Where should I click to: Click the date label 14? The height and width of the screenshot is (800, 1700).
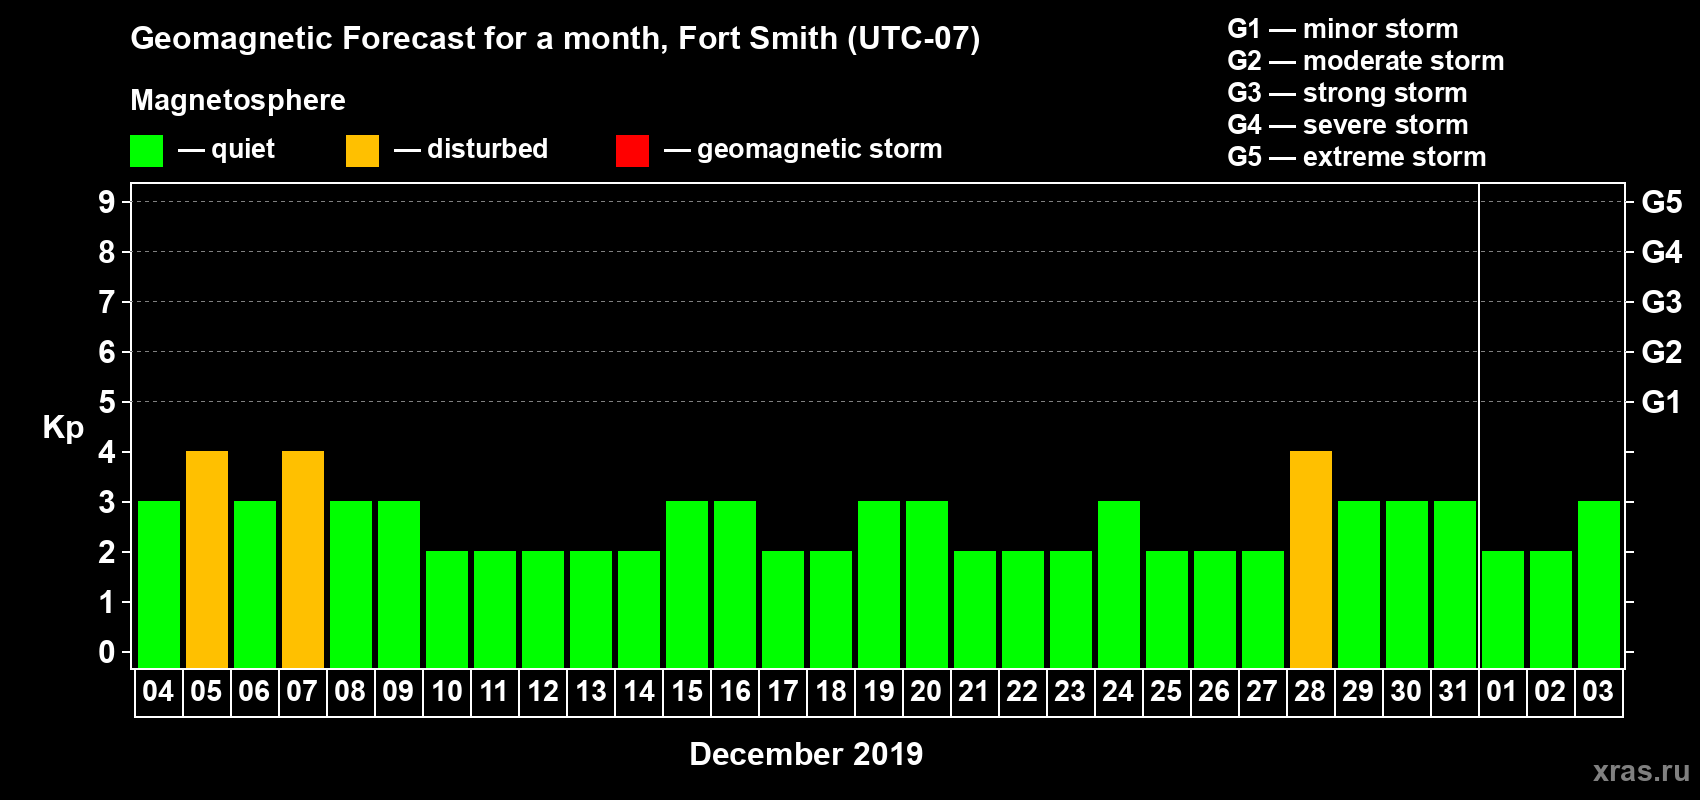[x=638, y=691]
